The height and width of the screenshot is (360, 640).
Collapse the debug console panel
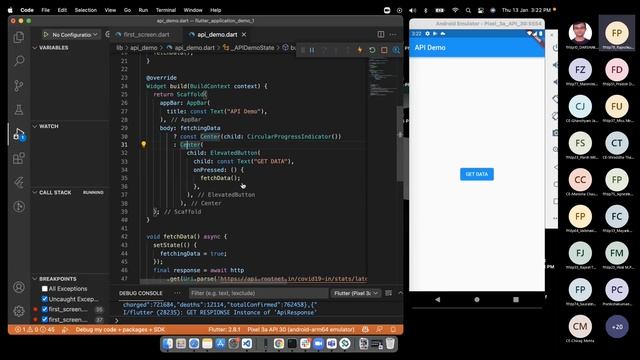click(400, 293)
